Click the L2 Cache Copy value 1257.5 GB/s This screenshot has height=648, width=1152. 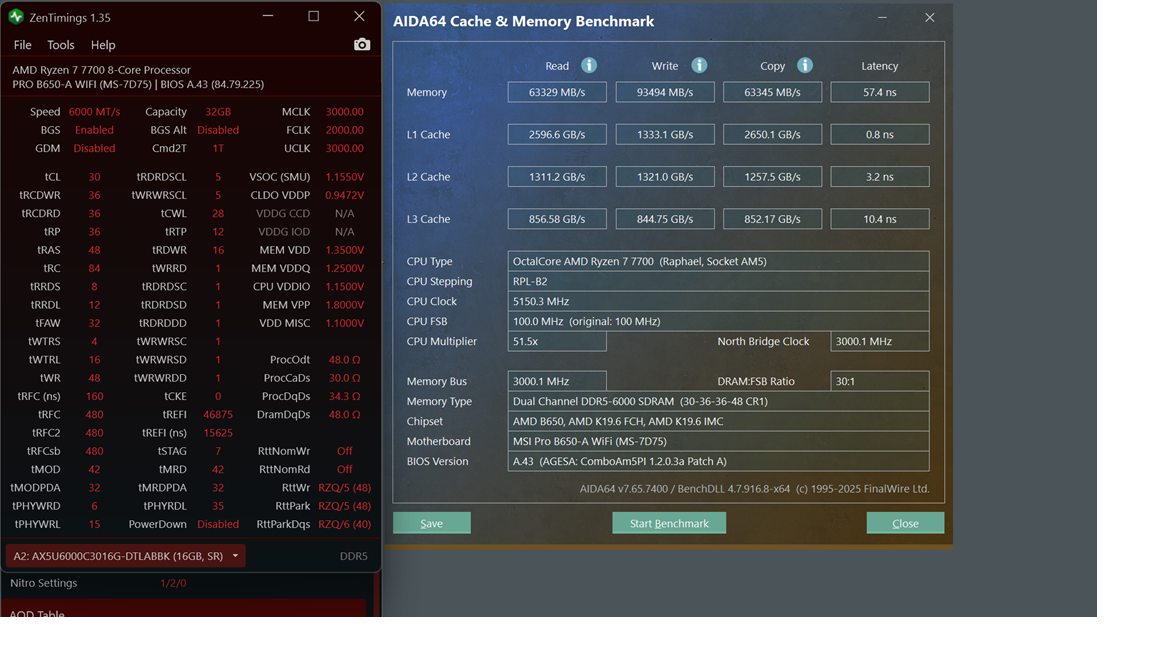coord(772,176)
